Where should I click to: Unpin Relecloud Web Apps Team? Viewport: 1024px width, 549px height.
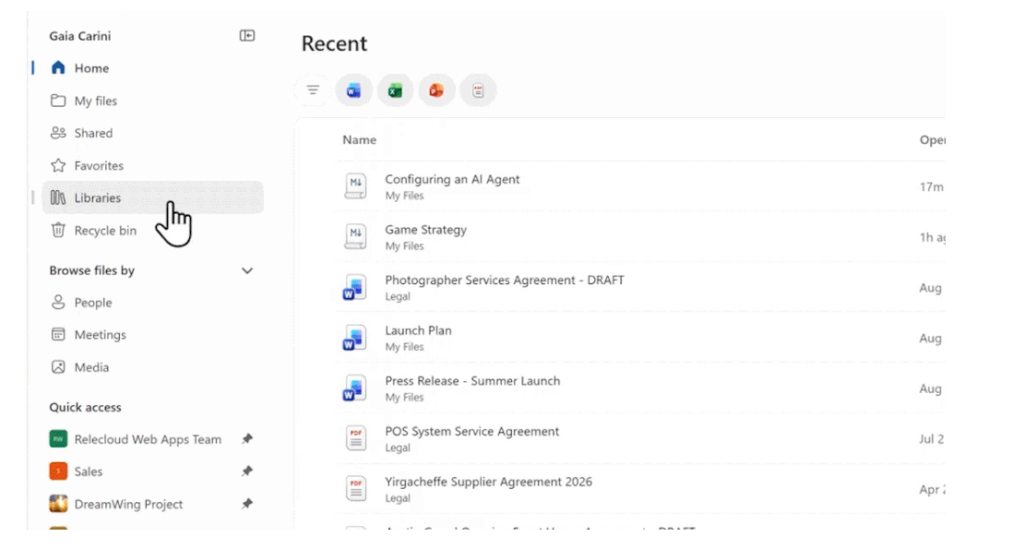(x=247, y=439)
